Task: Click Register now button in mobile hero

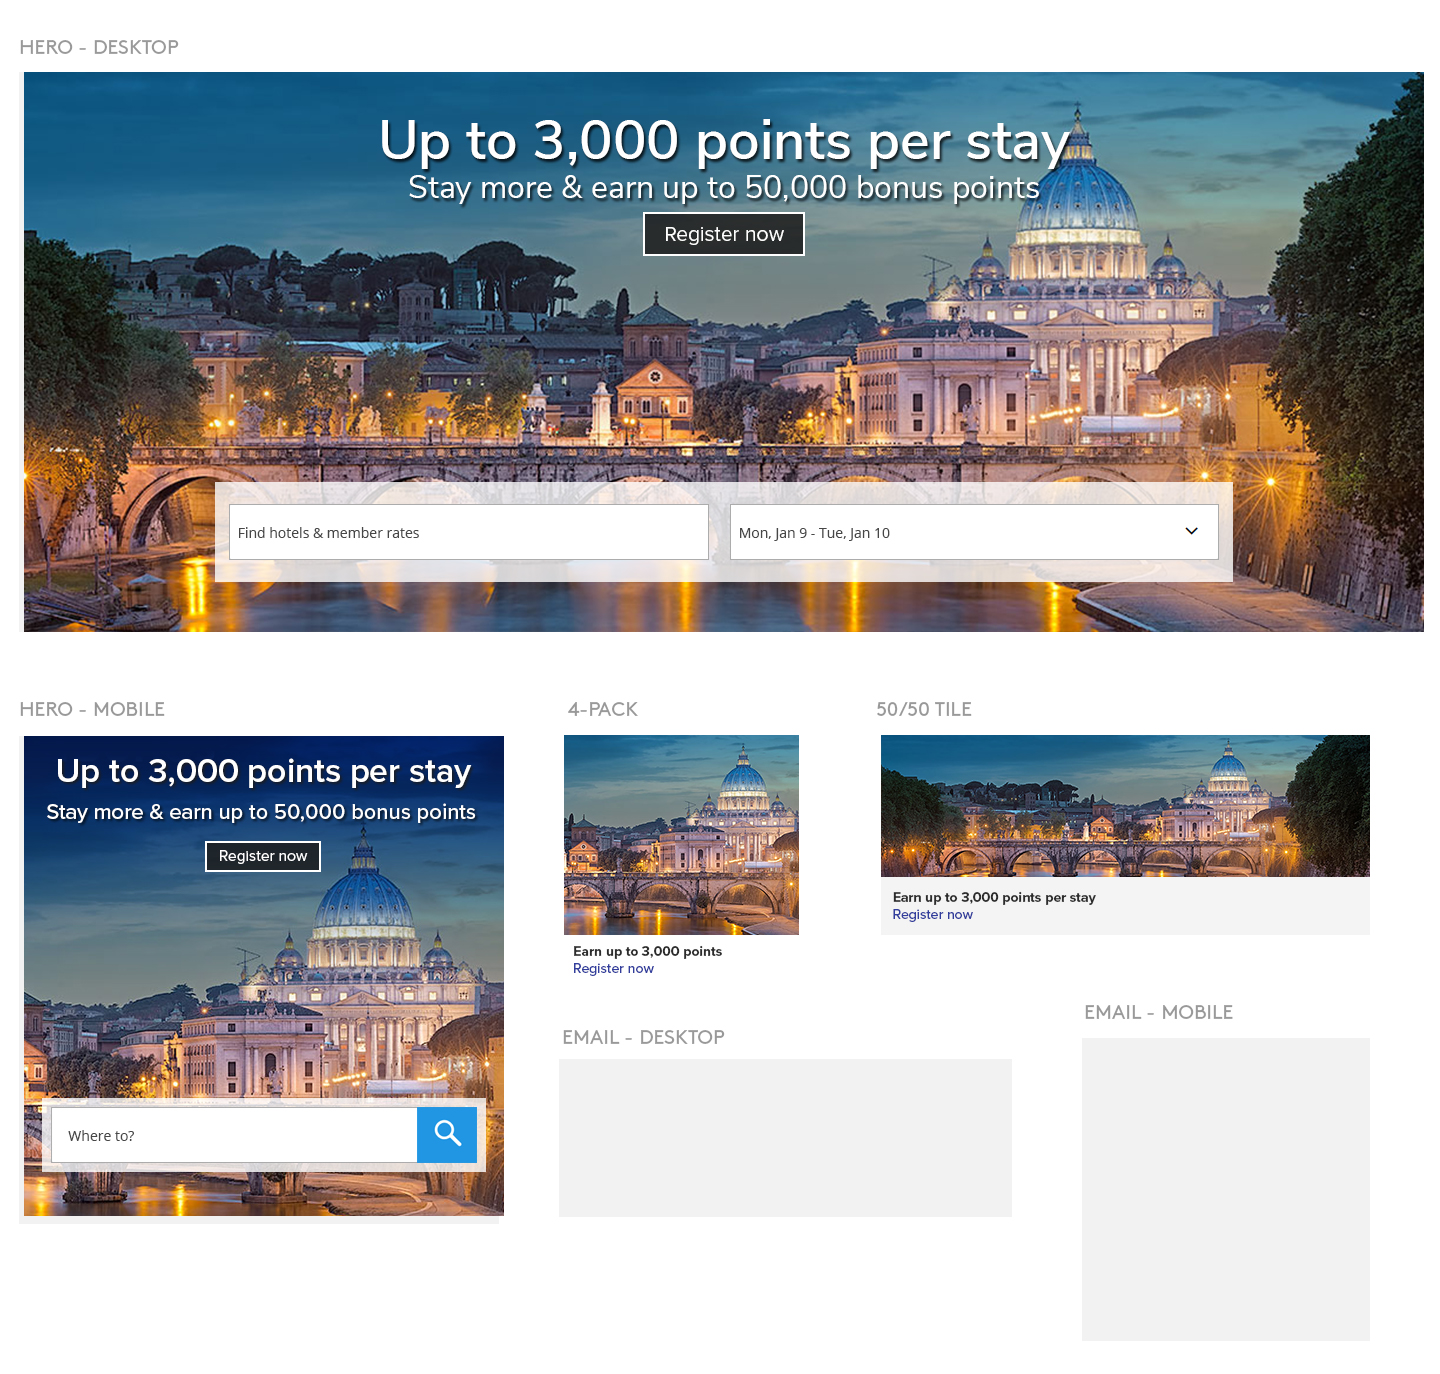Action: tap(263, 856)
